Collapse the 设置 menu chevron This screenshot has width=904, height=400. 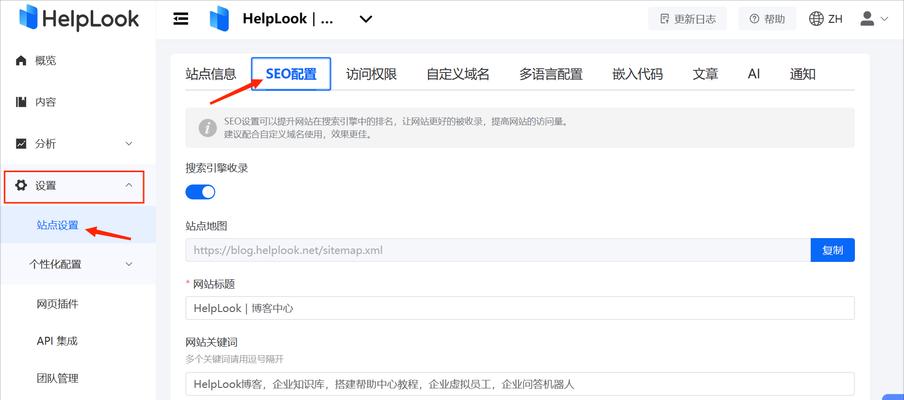[x=129, y=185]
